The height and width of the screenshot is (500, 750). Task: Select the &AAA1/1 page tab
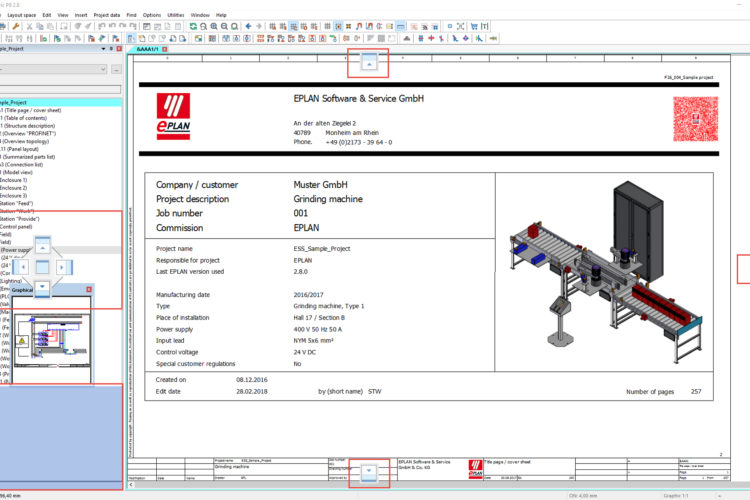(x=147, y=49)
